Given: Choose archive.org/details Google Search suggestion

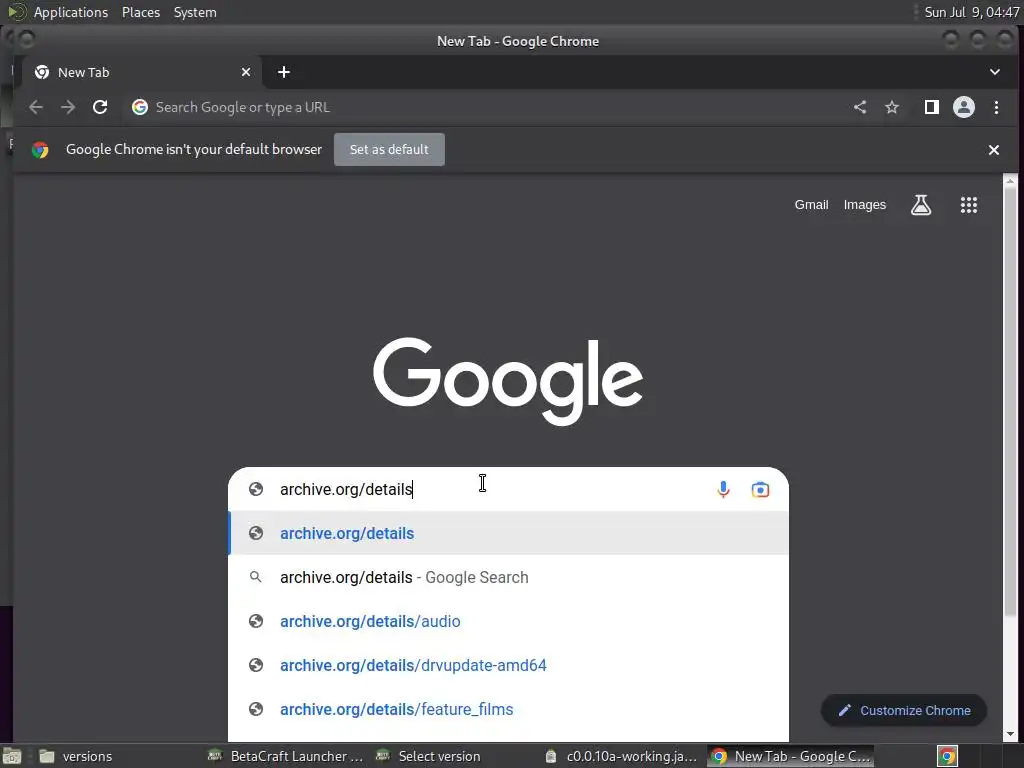Looking at the screenshot, I should point(508,577).
